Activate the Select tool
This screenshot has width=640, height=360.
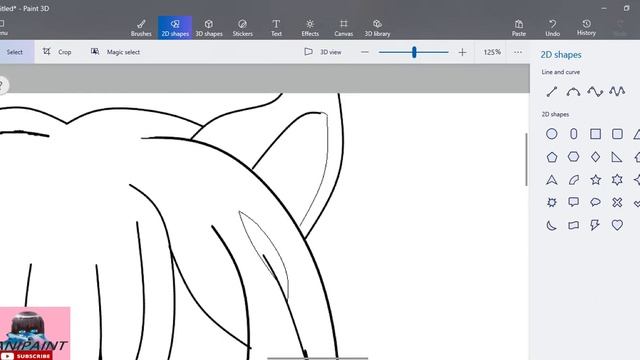(x=15, y=52)
